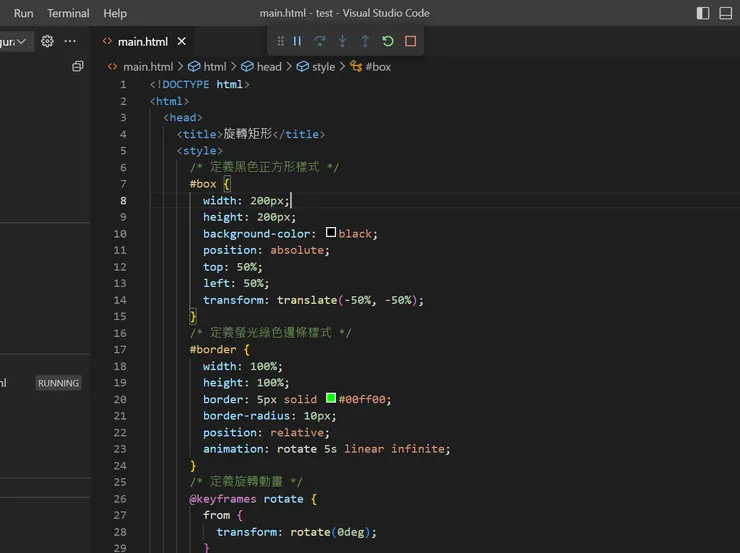Click the Collapse All icon in sidebar
The image size is (740, 553).
pyautogui.click(x=77, y=66)
